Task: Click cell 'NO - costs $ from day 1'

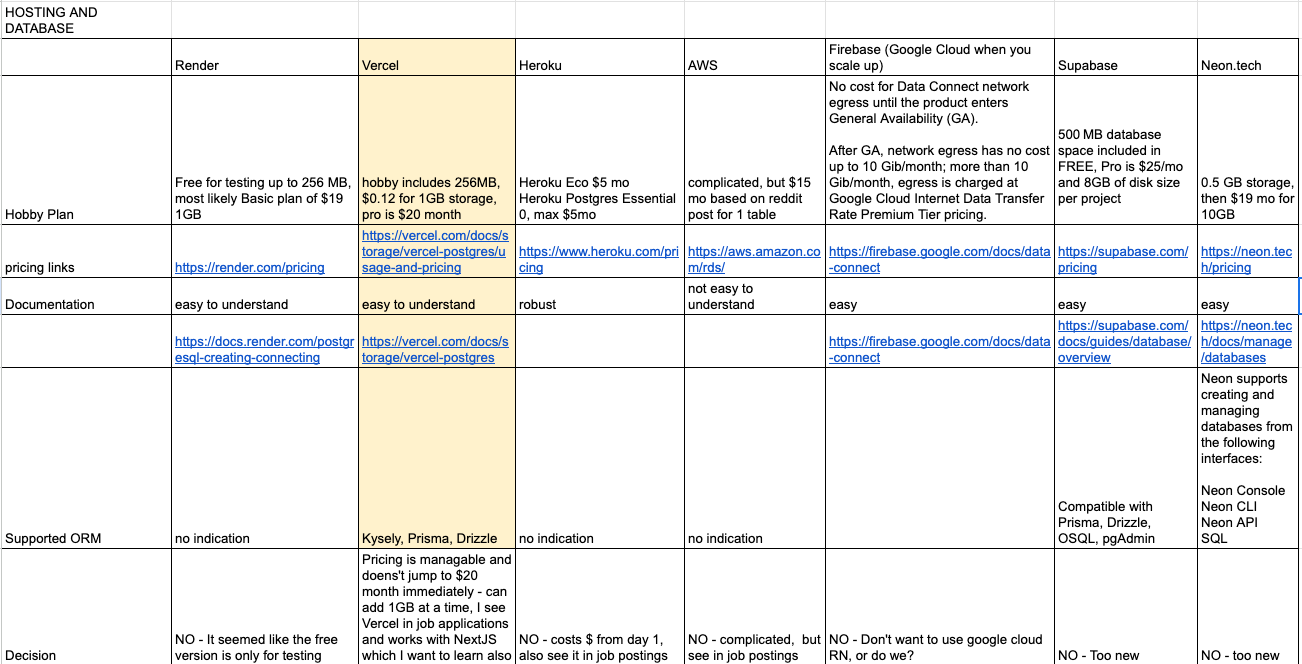Action: click(x=600, y=606)
